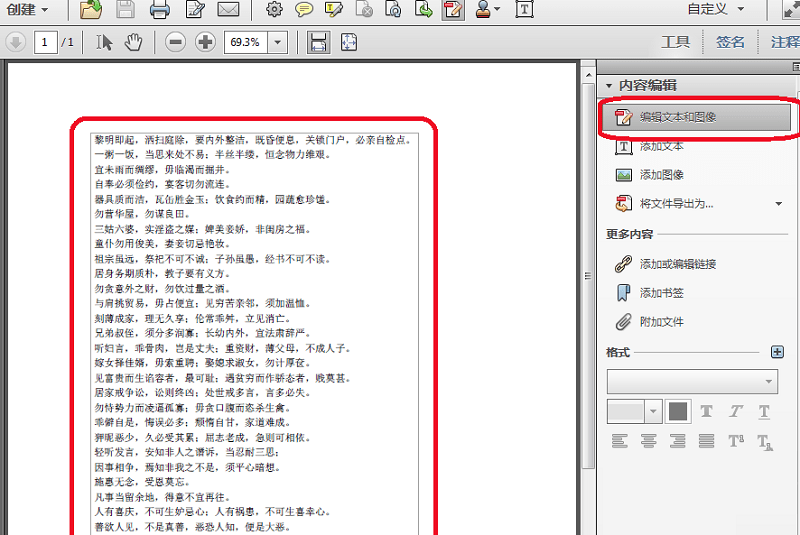The width and height of the screenshot is (800, 535).
Task: Open the font name dropdown
Action: pos(692,381)
